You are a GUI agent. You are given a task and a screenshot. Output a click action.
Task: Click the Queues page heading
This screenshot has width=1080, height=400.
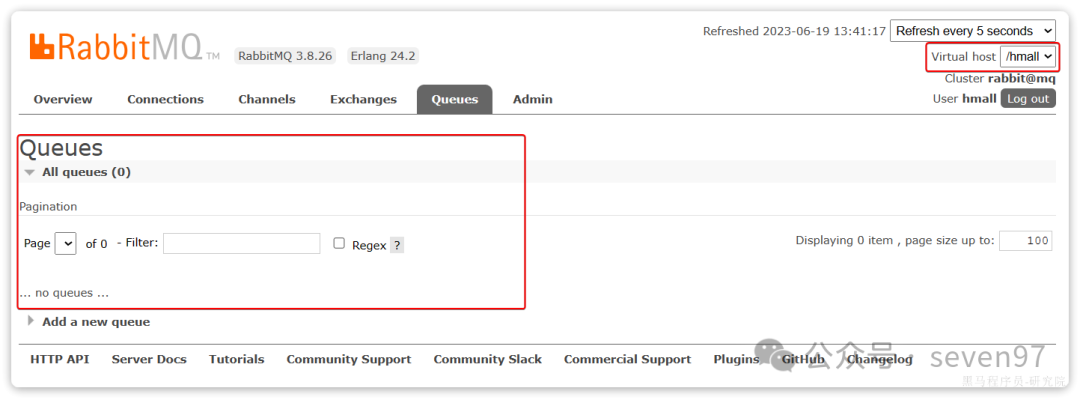click(x=61, y=148)
